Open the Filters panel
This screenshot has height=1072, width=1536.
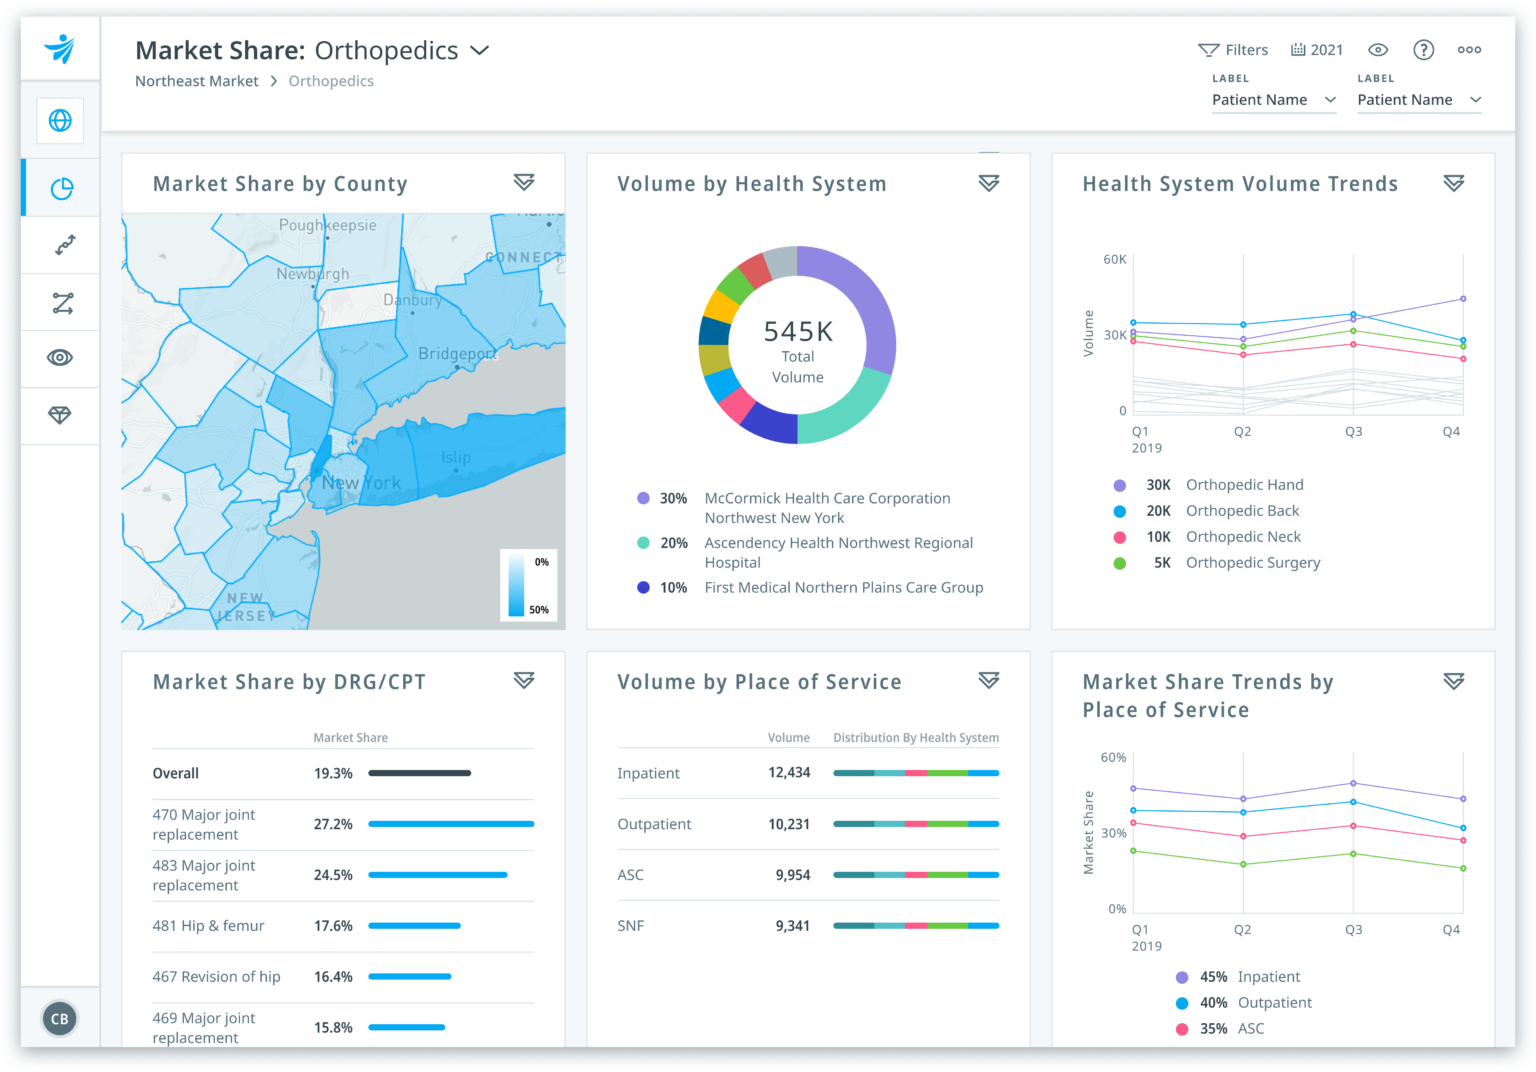coord(1234,49)
